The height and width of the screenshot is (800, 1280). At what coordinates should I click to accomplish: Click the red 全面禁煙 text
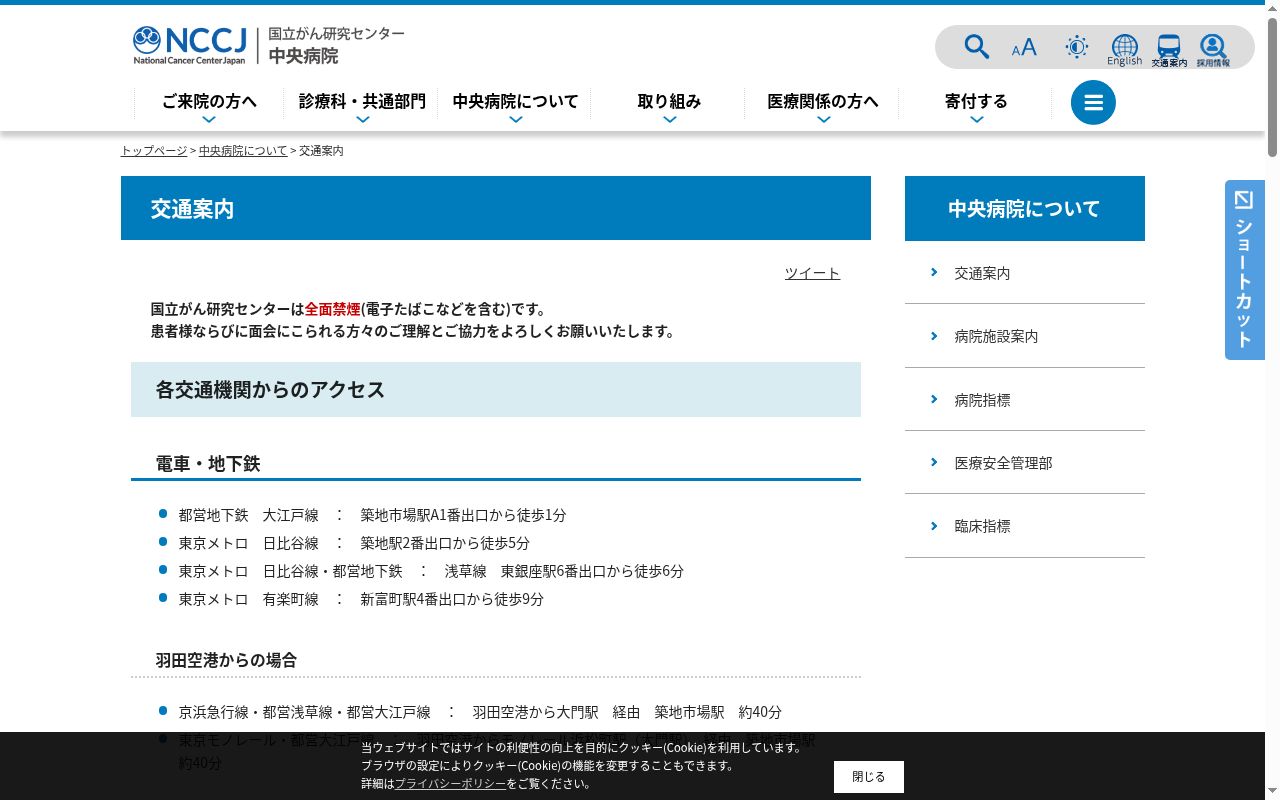332,309
